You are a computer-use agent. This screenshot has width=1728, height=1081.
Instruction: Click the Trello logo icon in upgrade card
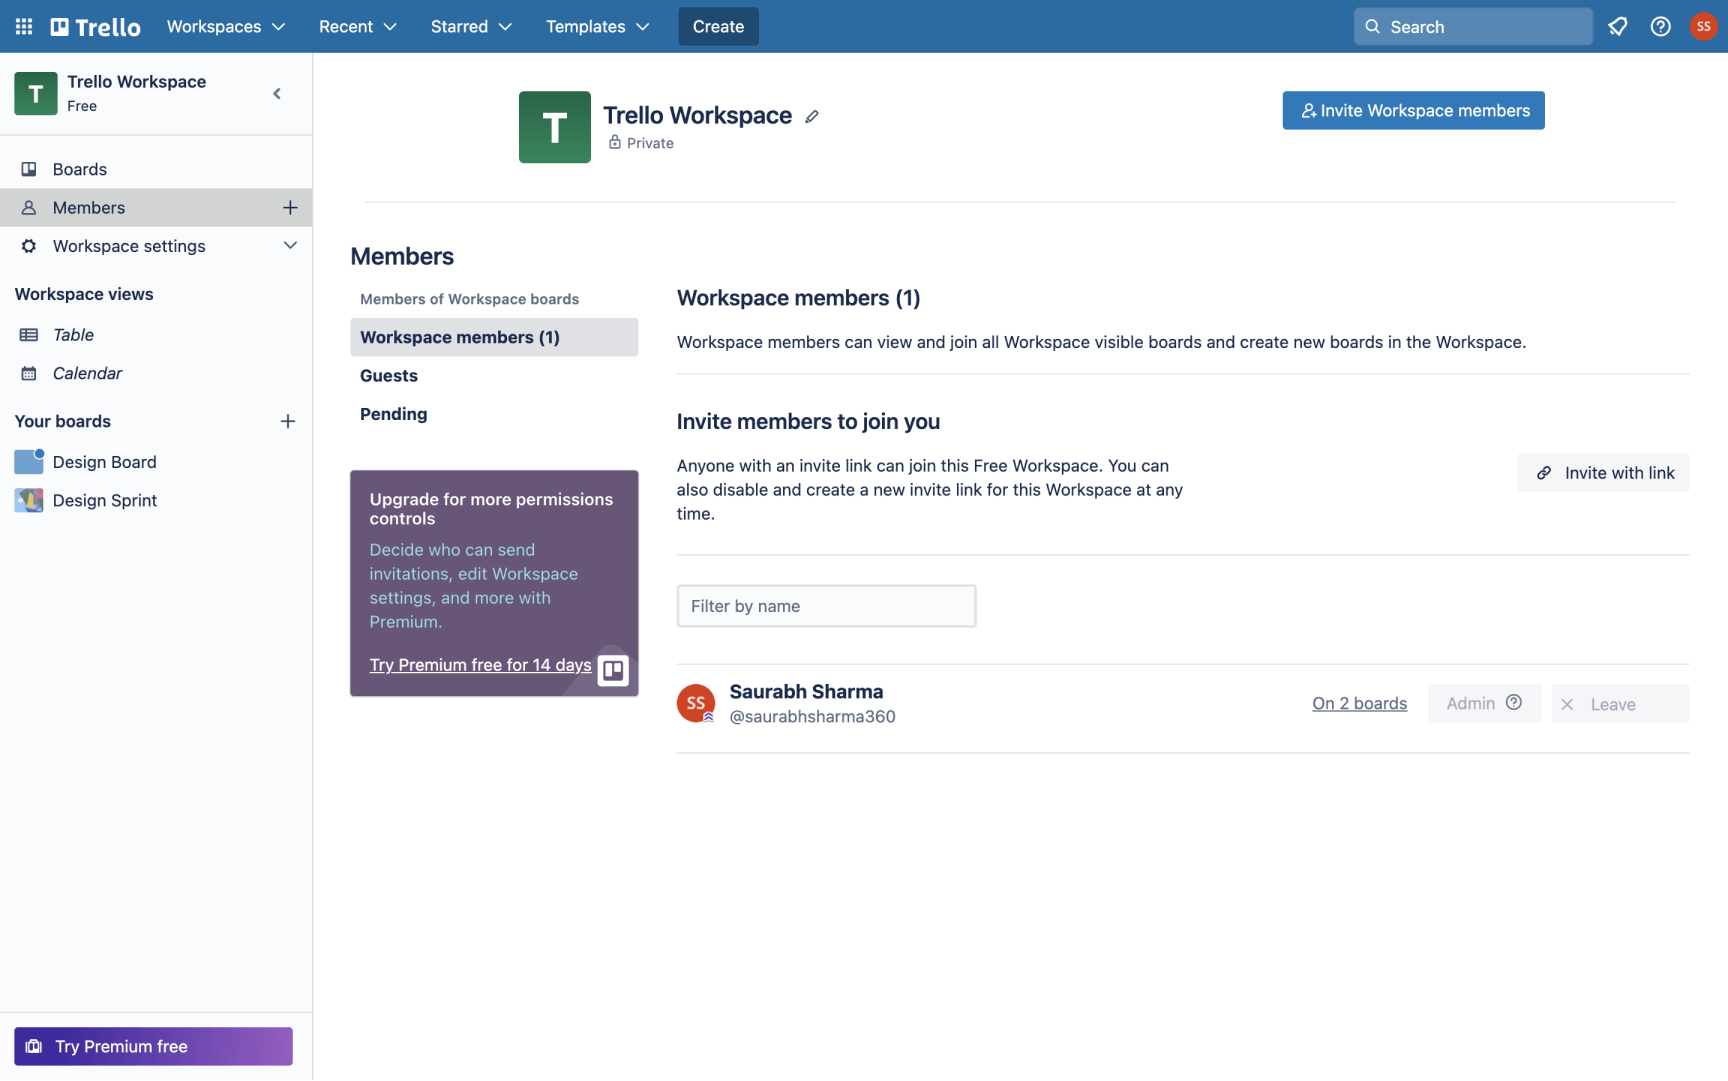coord(613,670)
